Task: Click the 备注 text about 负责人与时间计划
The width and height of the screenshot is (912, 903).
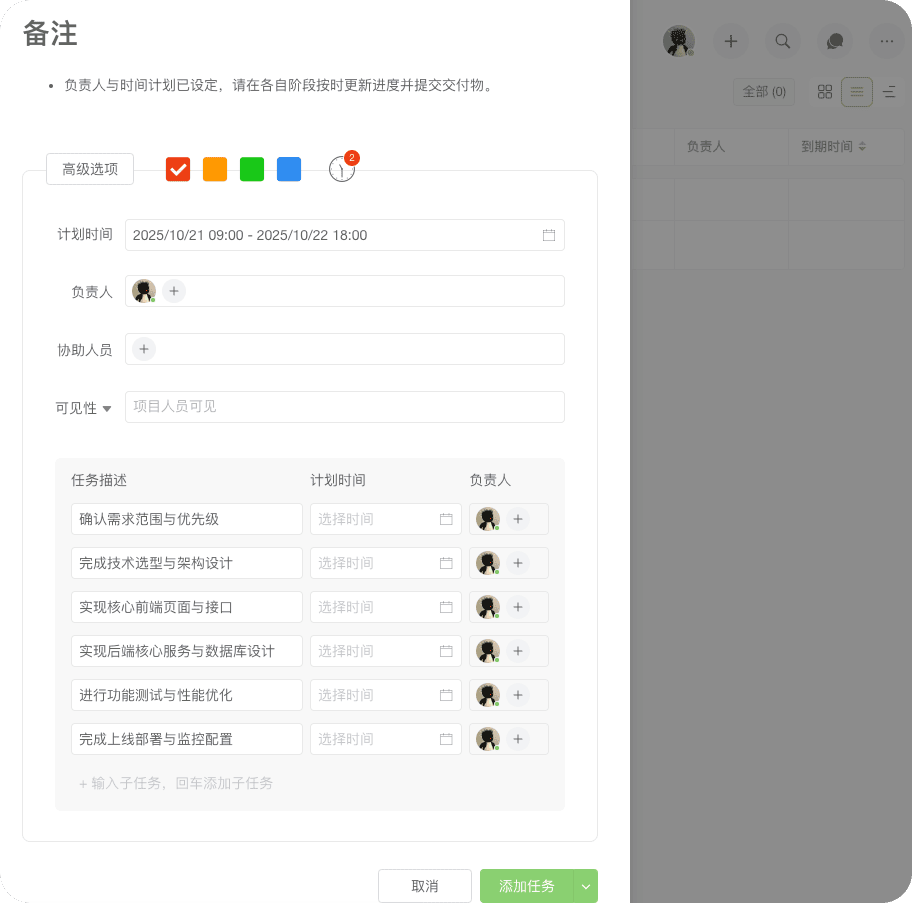Action: tap(279, 85)
